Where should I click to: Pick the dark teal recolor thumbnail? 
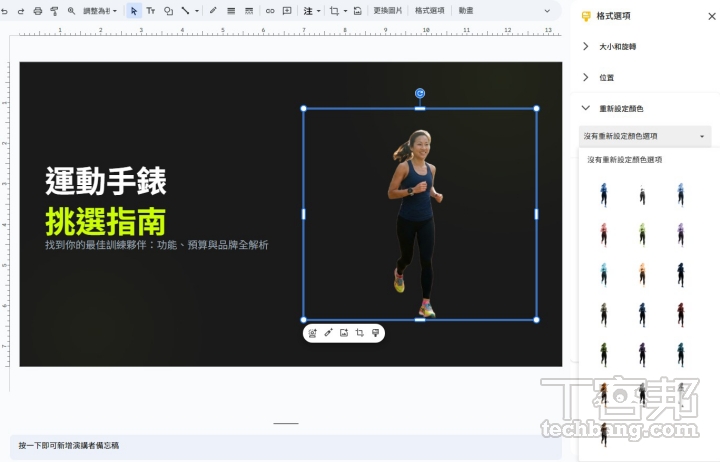pos(681,355)
